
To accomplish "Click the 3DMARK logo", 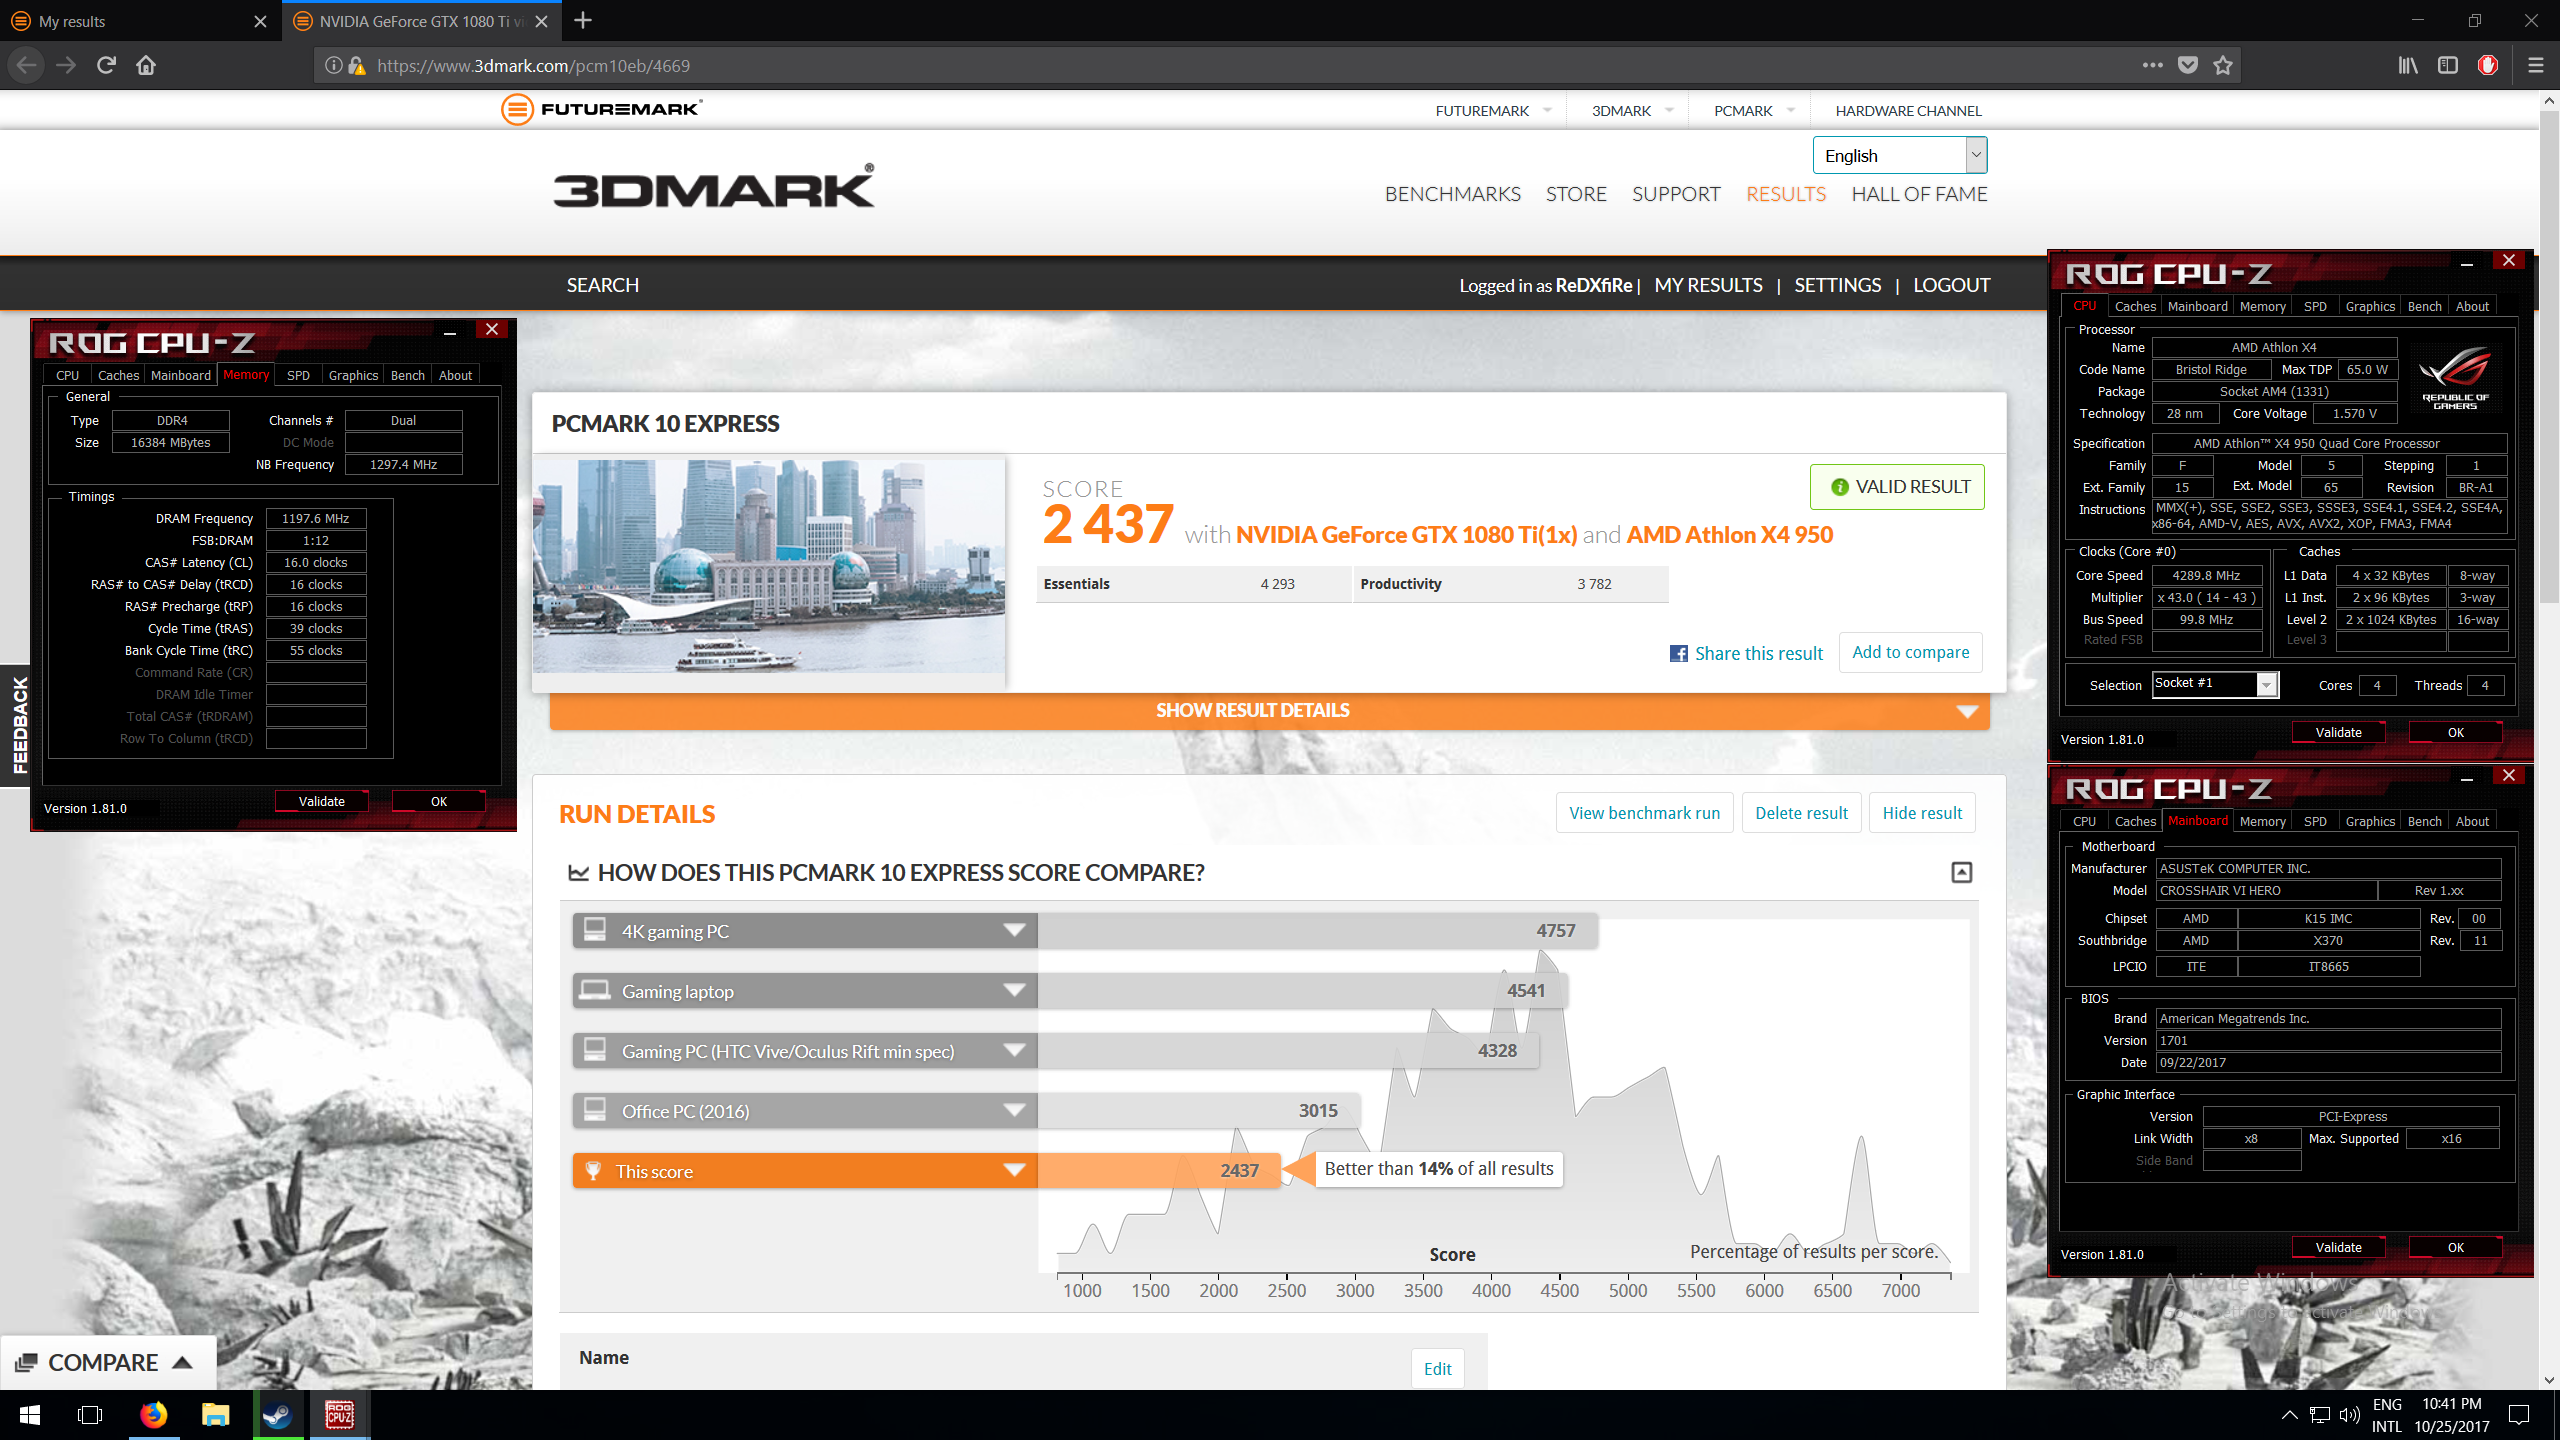I will [x=714, y=187].
